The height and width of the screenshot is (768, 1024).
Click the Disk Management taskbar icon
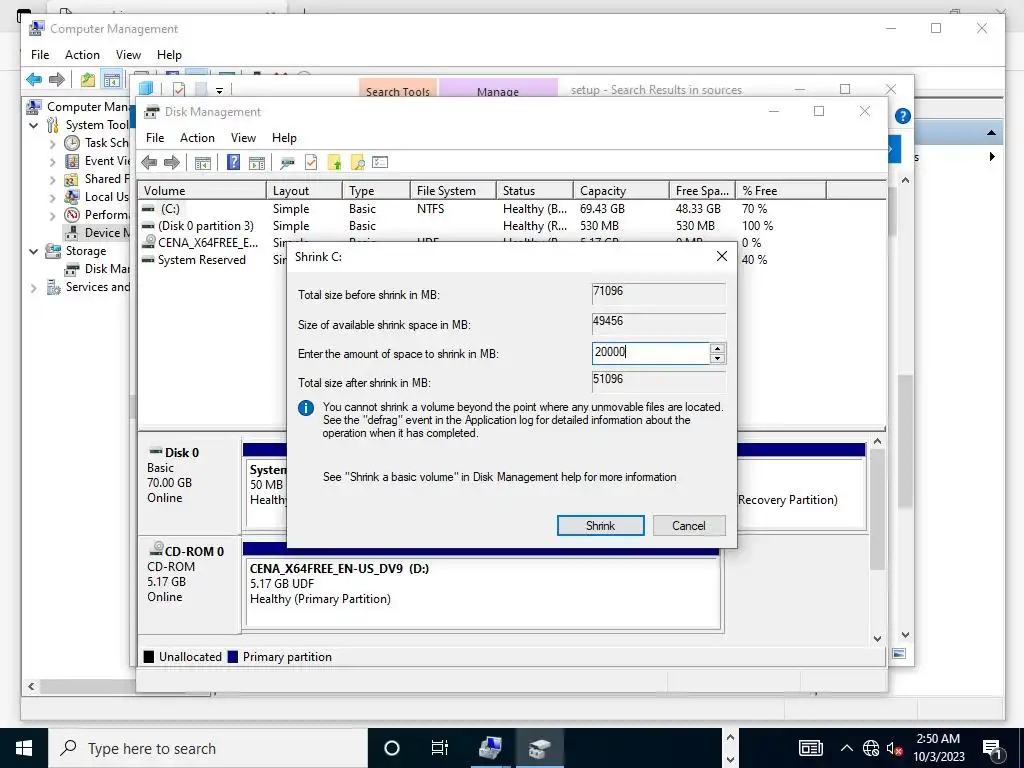point(539,748)
